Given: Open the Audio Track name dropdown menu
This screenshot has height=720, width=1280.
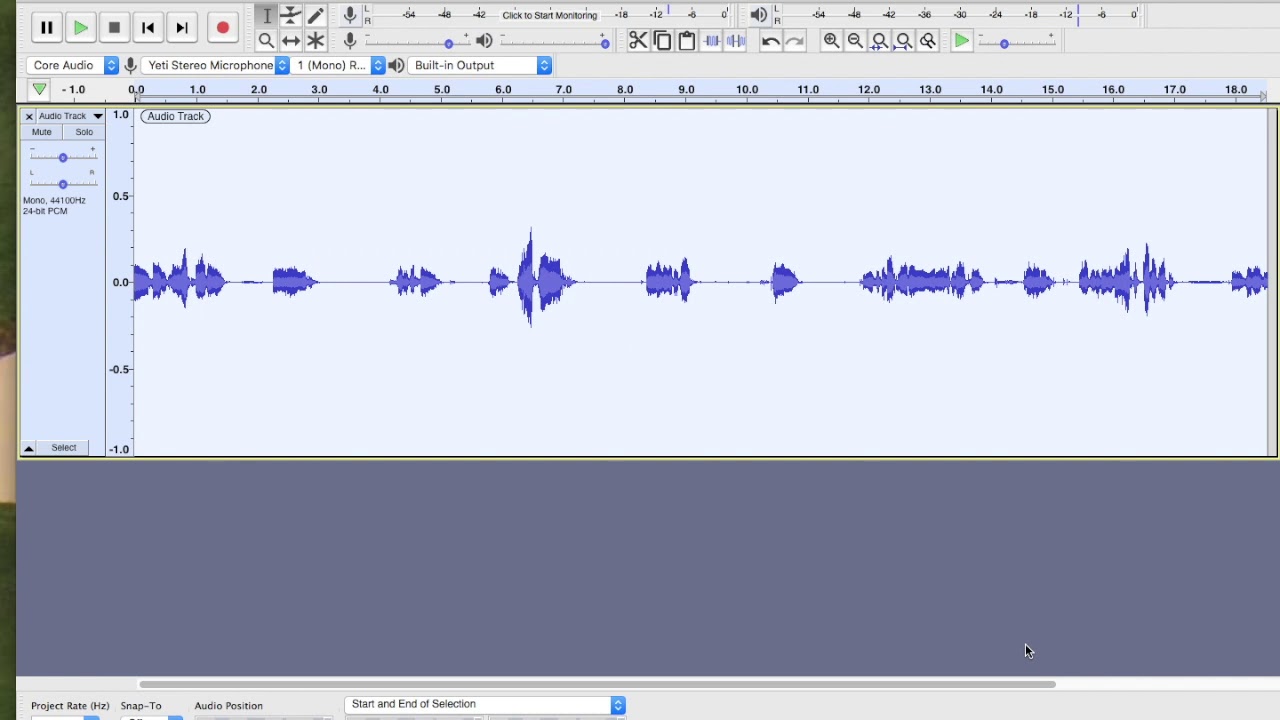Looking at the screenshot, I should [x=70, y=116].
